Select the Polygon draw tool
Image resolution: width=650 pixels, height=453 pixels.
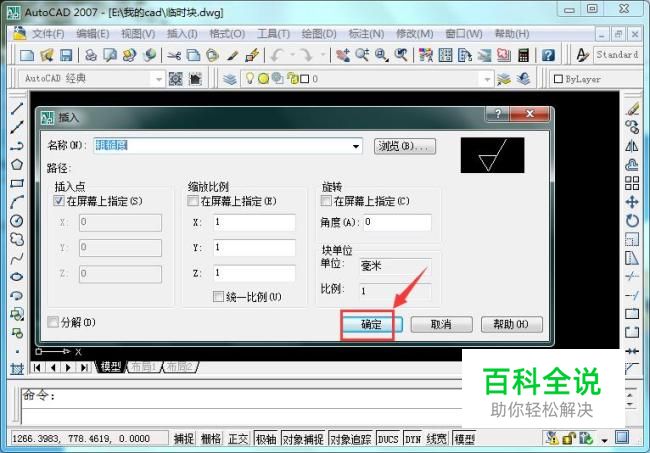click(x=17, y=165)
